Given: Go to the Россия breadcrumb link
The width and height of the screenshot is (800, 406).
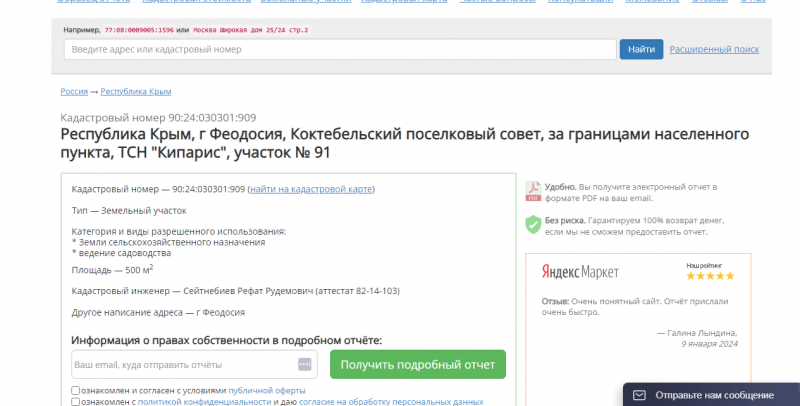Looking at the screenshot, I should (x=74, y=91).
